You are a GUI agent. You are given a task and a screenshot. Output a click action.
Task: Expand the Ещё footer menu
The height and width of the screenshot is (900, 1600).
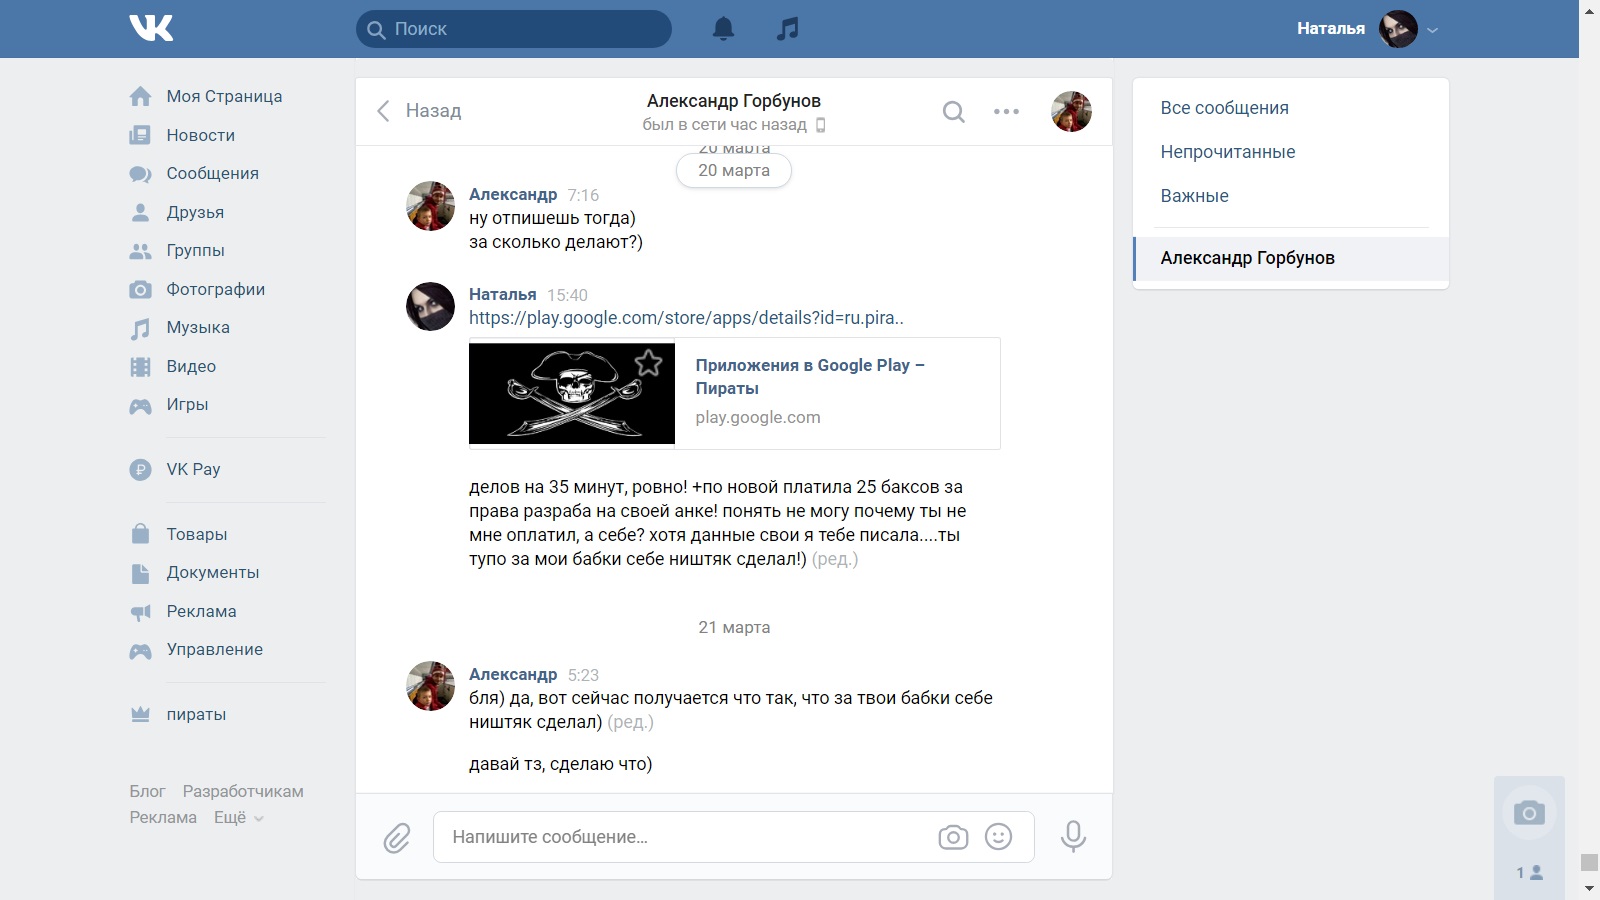(238, 818)
